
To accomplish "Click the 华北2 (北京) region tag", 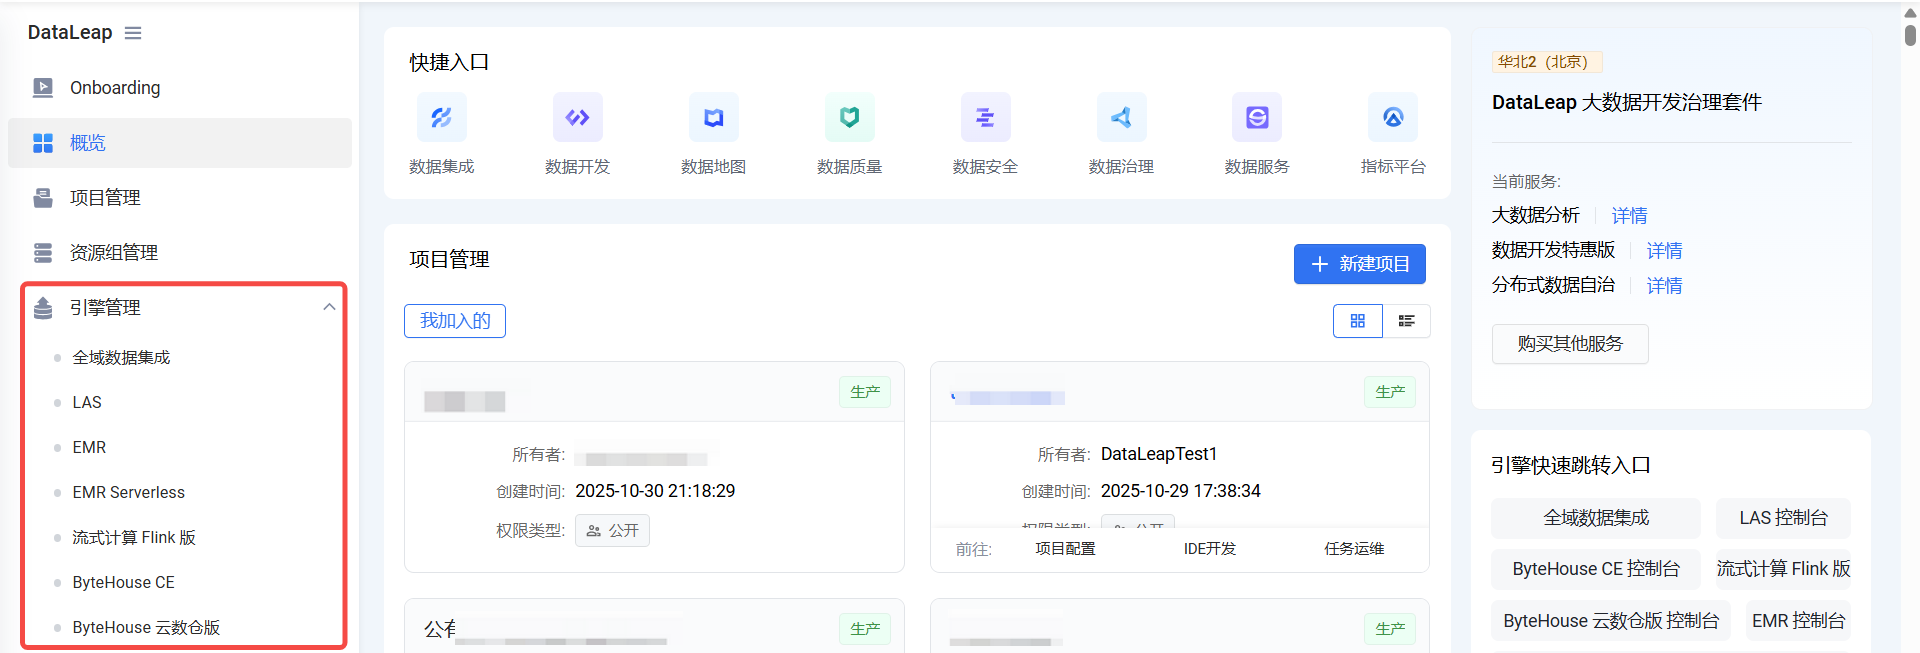I will [1547, 62].
